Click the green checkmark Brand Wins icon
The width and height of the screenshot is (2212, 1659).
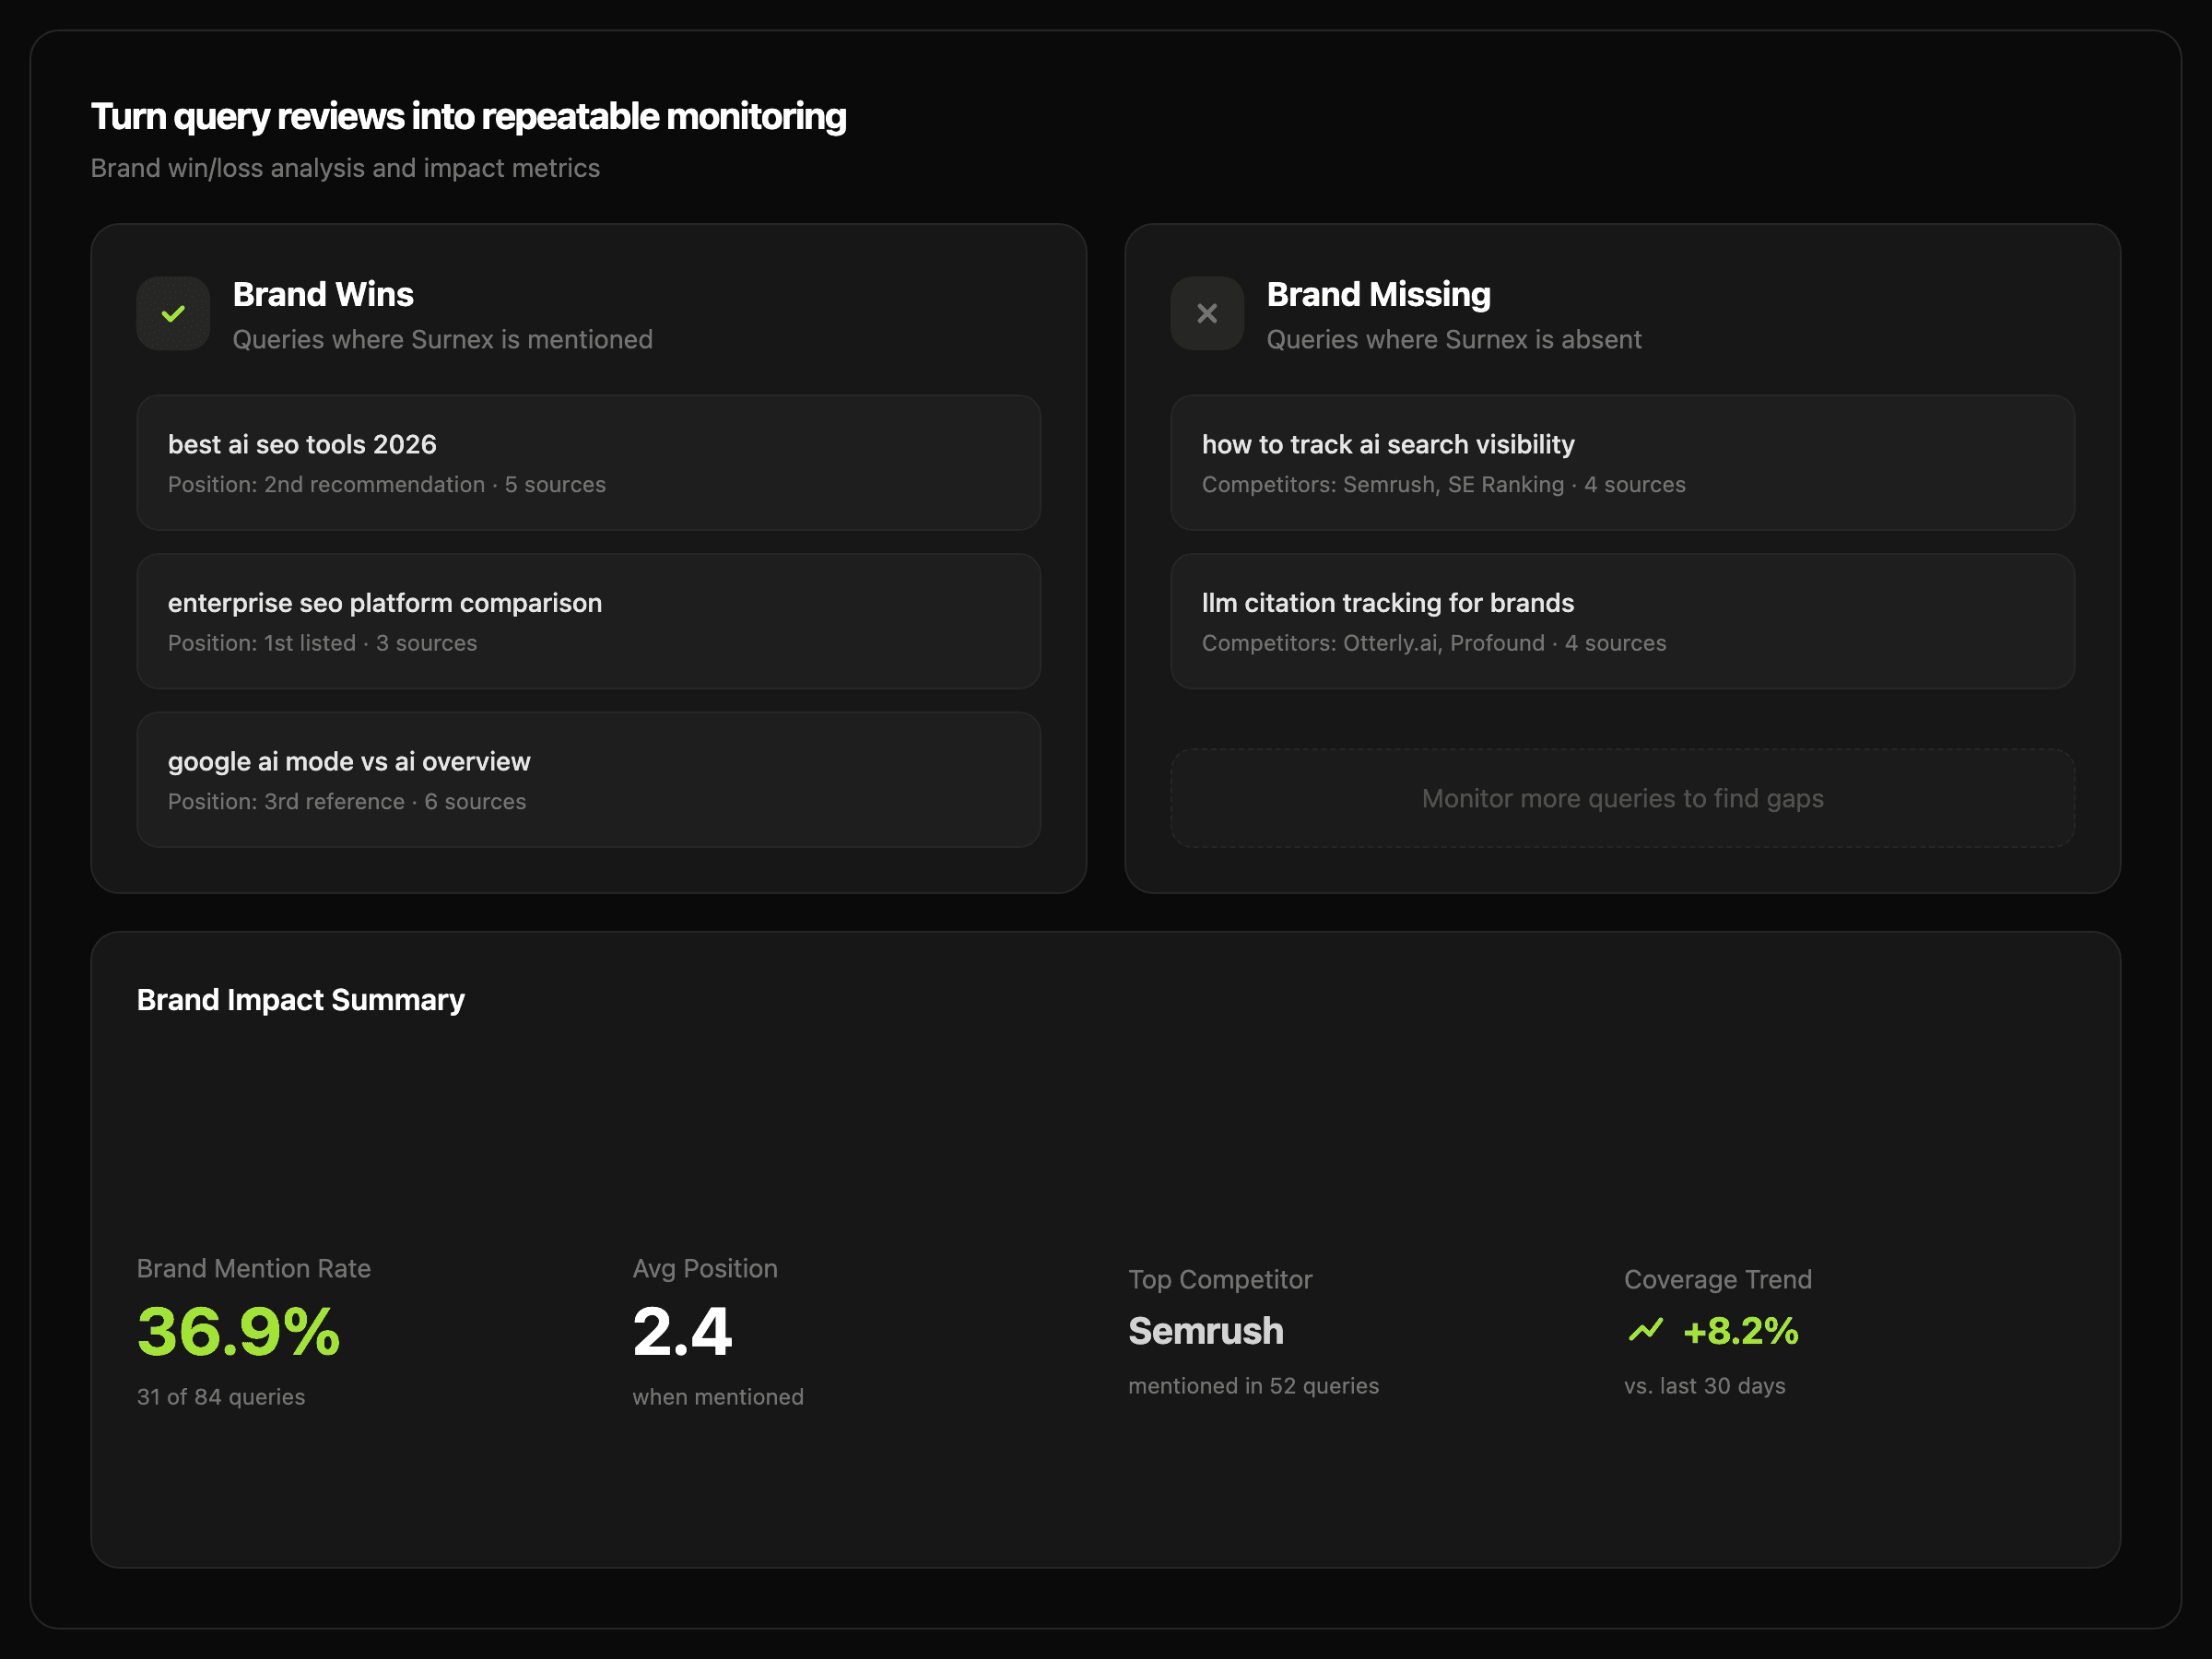pos(173,314)
